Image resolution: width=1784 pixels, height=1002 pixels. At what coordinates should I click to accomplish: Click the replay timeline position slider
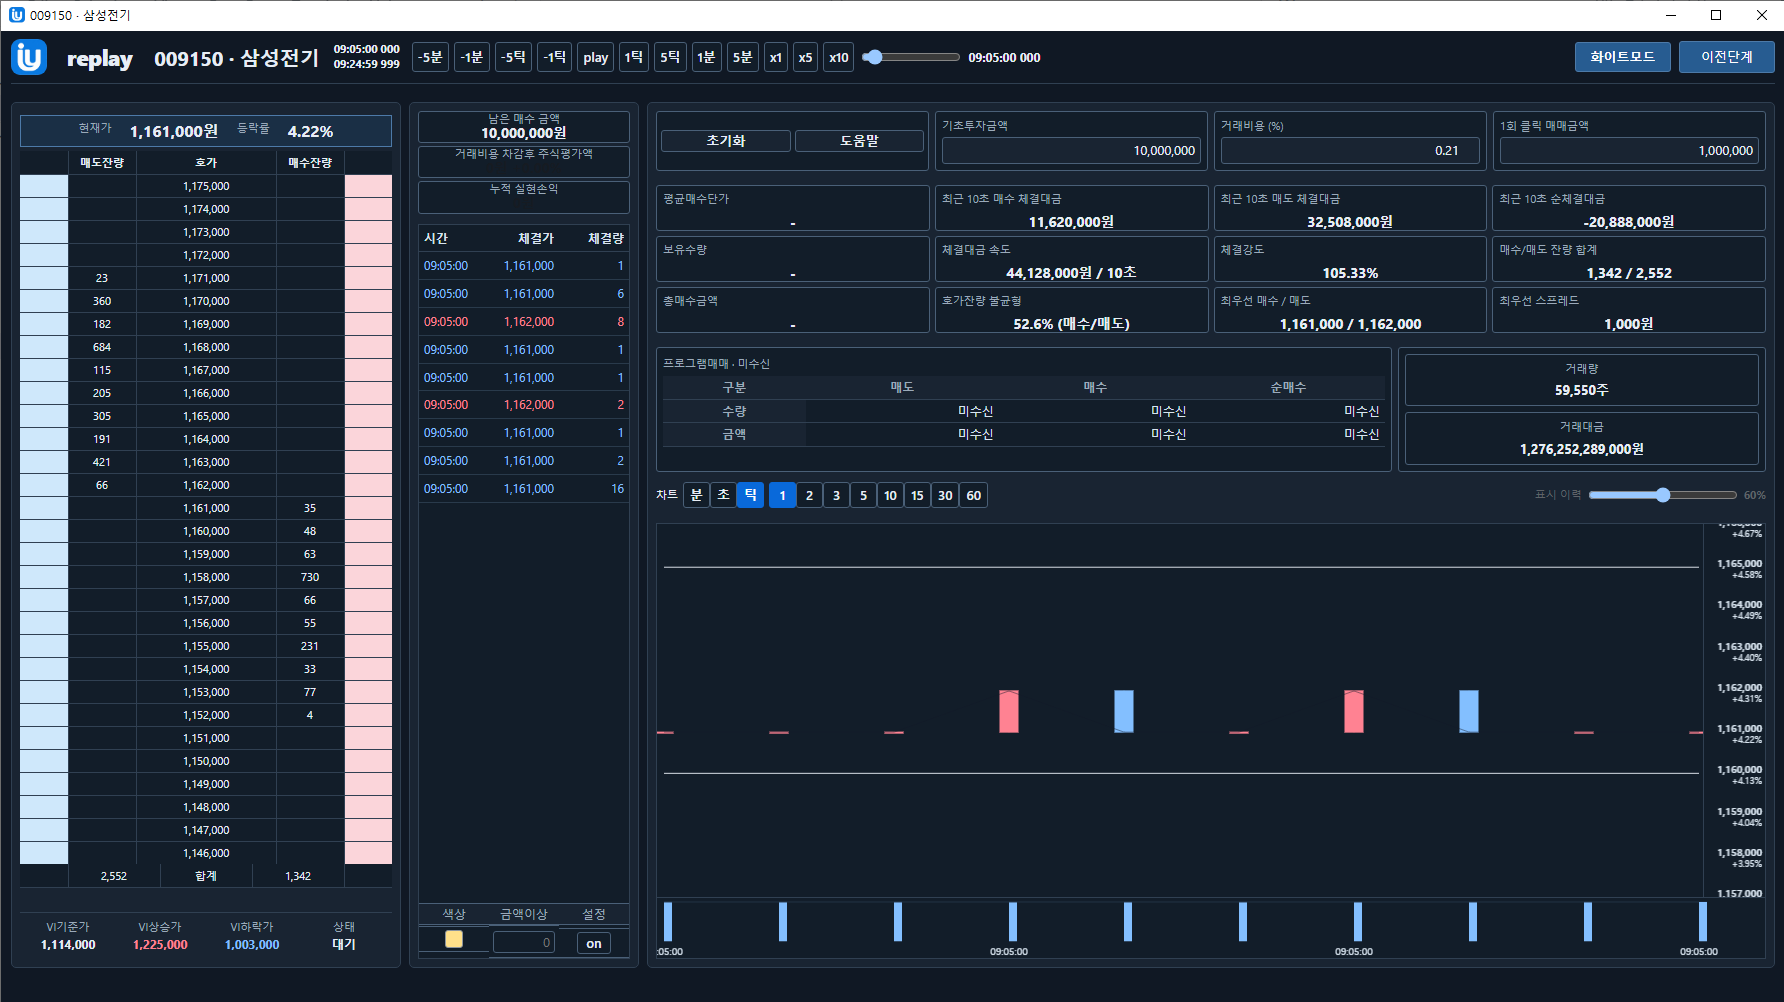pos(910,57)
